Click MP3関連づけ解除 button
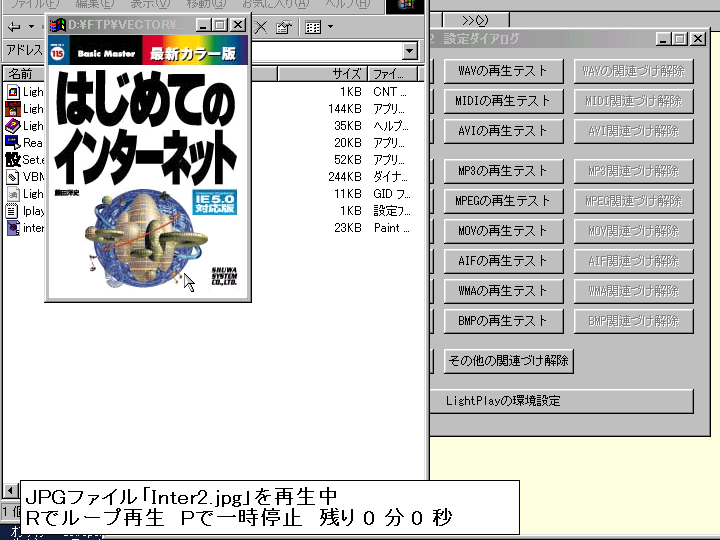This screenshot has height=540, width=720. (633, 171)
